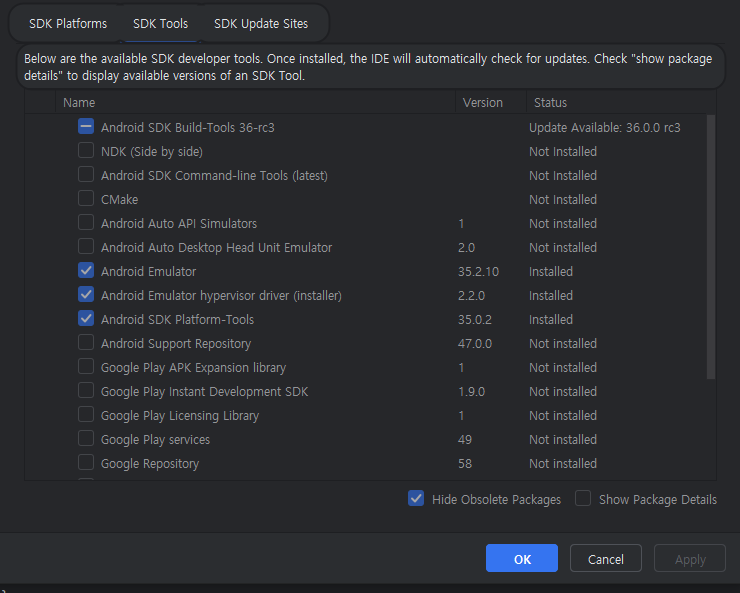Click the Cancel button

(605, 559)
